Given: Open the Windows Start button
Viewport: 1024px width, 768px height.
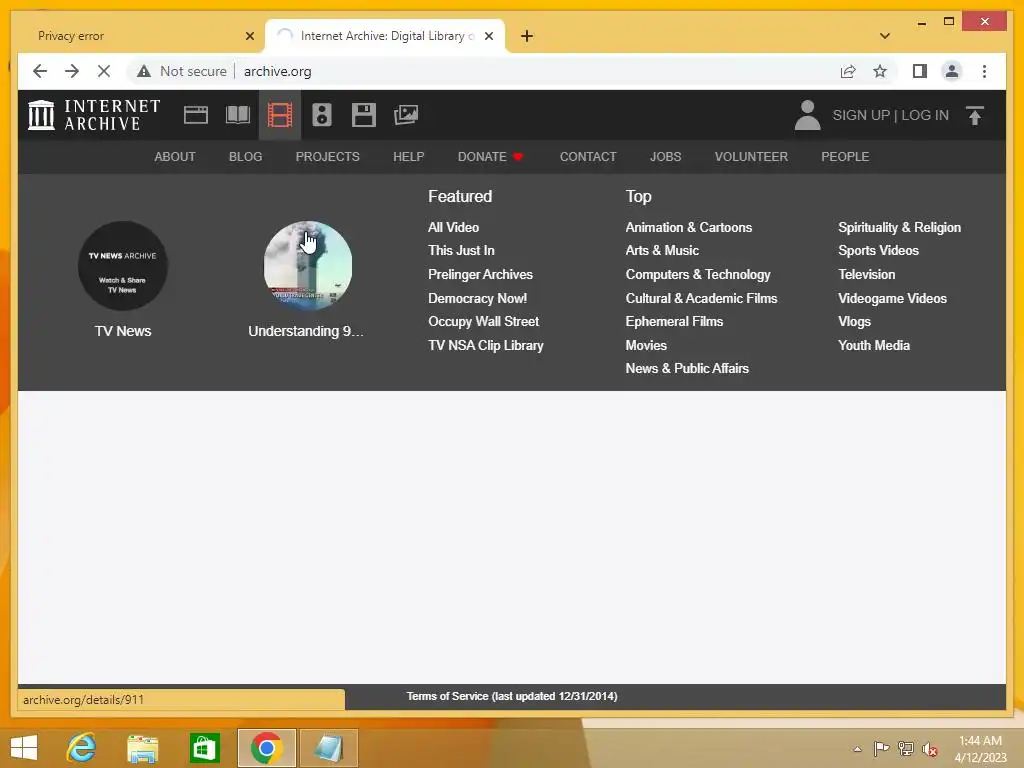Looking at the screenshot, I should (x=24, y=748).
